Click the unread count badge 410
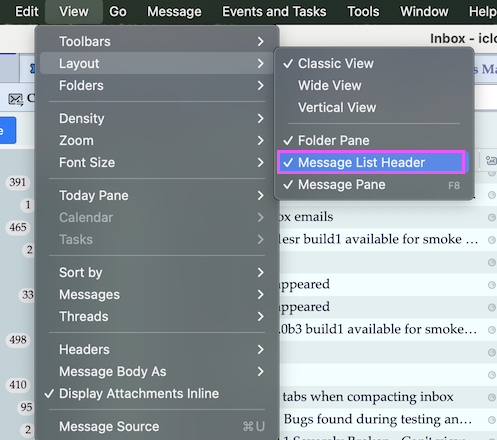 click(18, 385)
